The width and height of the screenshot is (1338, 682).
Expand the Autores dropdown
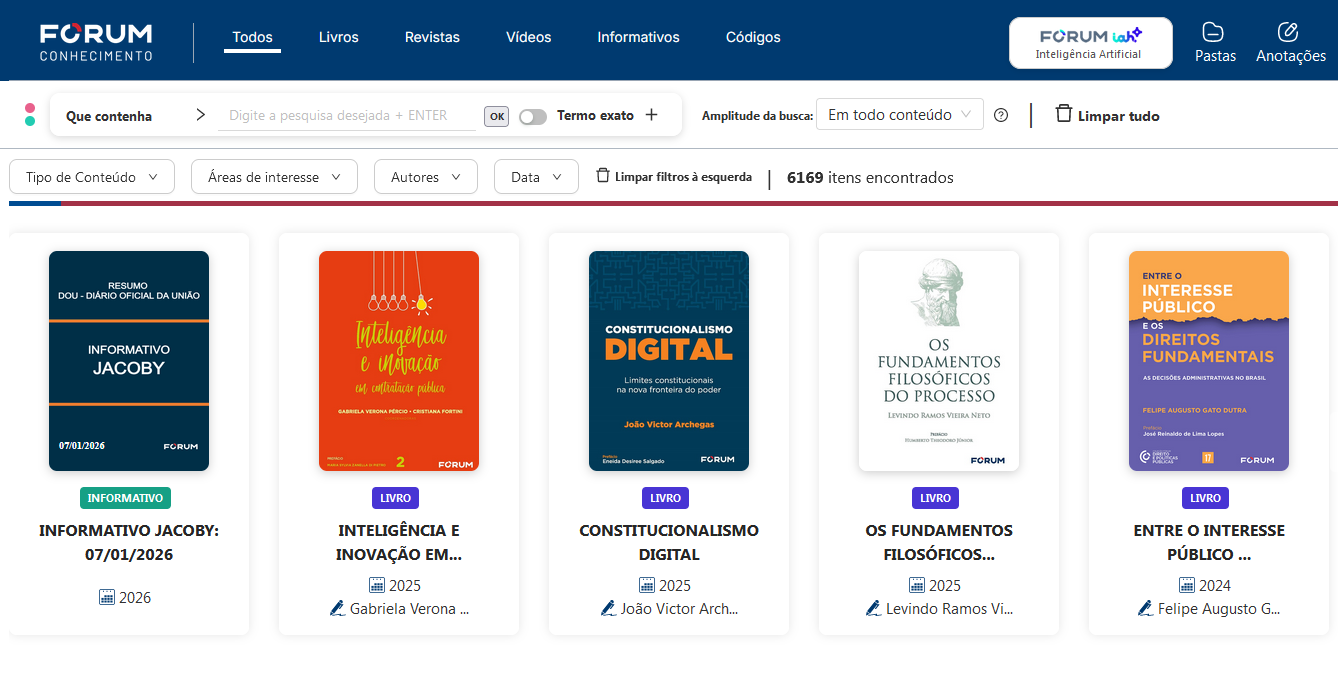point(425,177)
